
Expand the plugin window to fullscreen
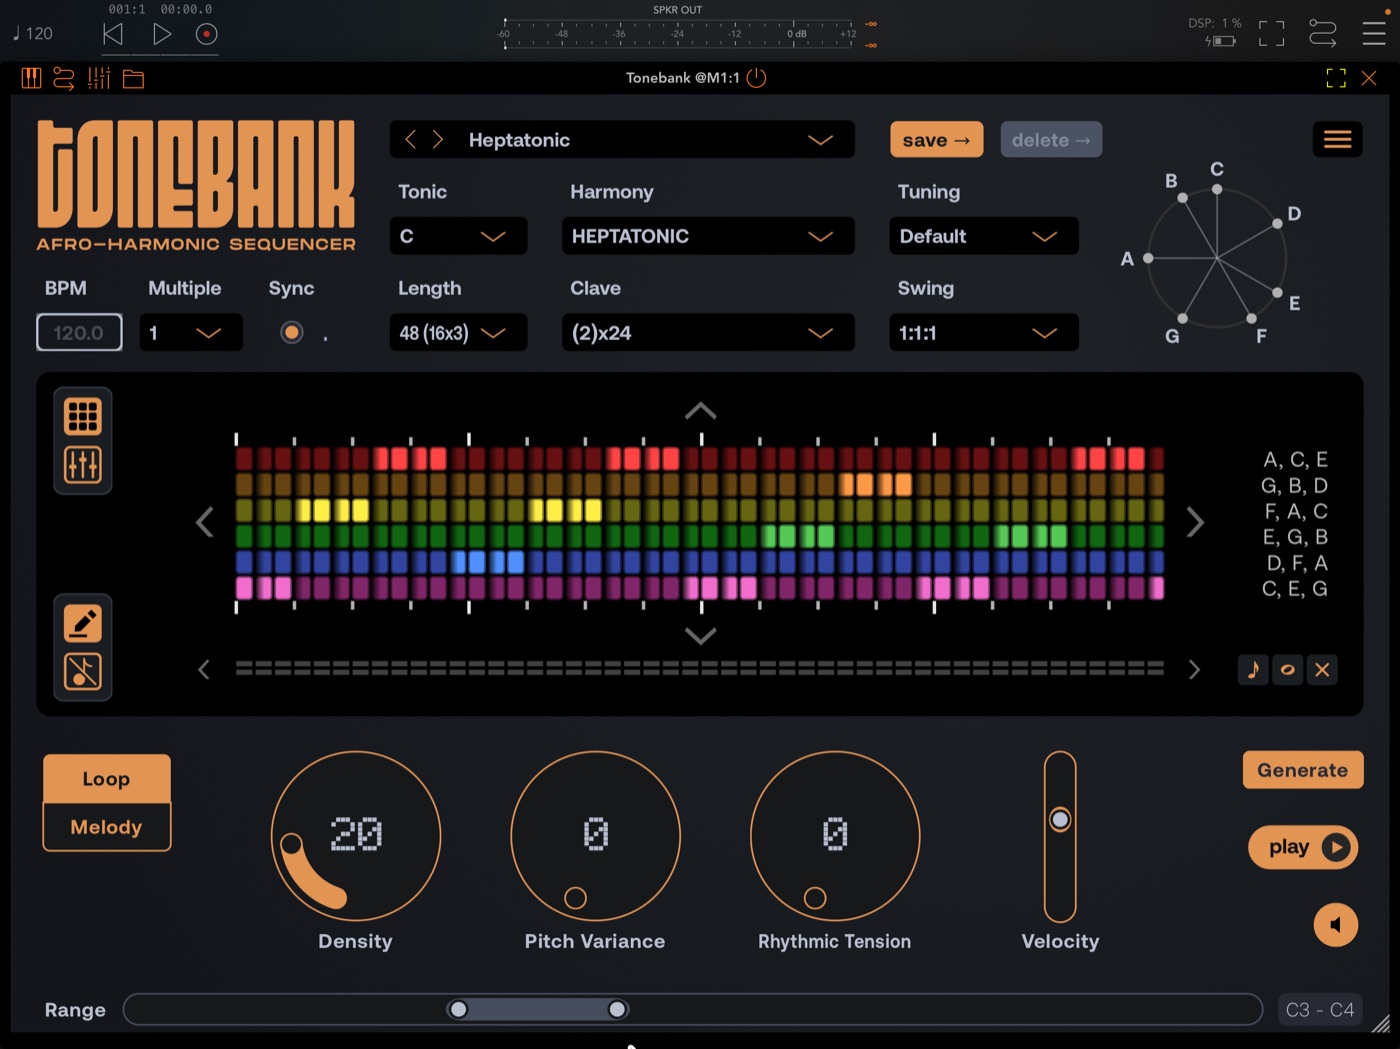tap(1336, 78)
